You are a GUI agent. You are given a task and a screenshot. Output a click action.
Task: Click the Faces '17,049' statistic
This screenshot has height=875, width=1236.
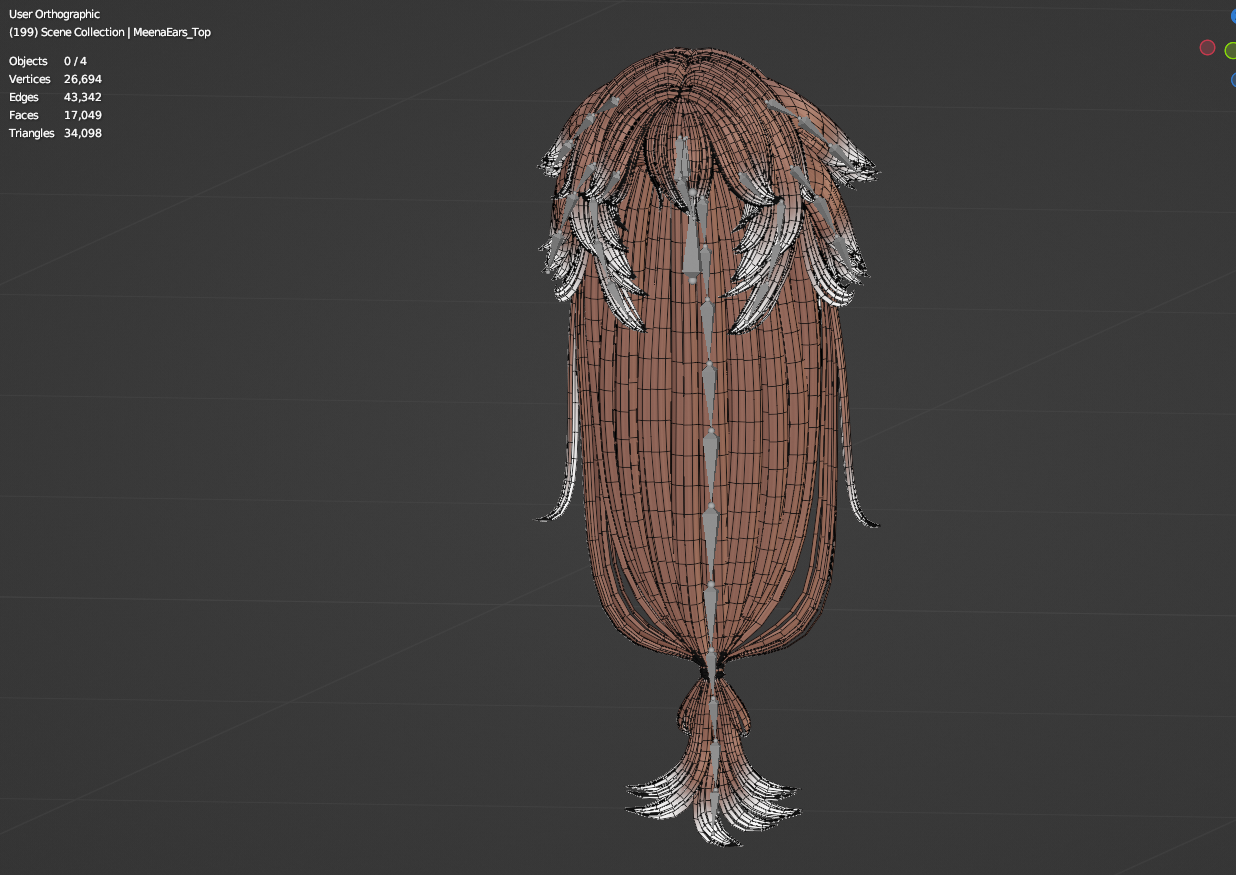pos(83,115)
